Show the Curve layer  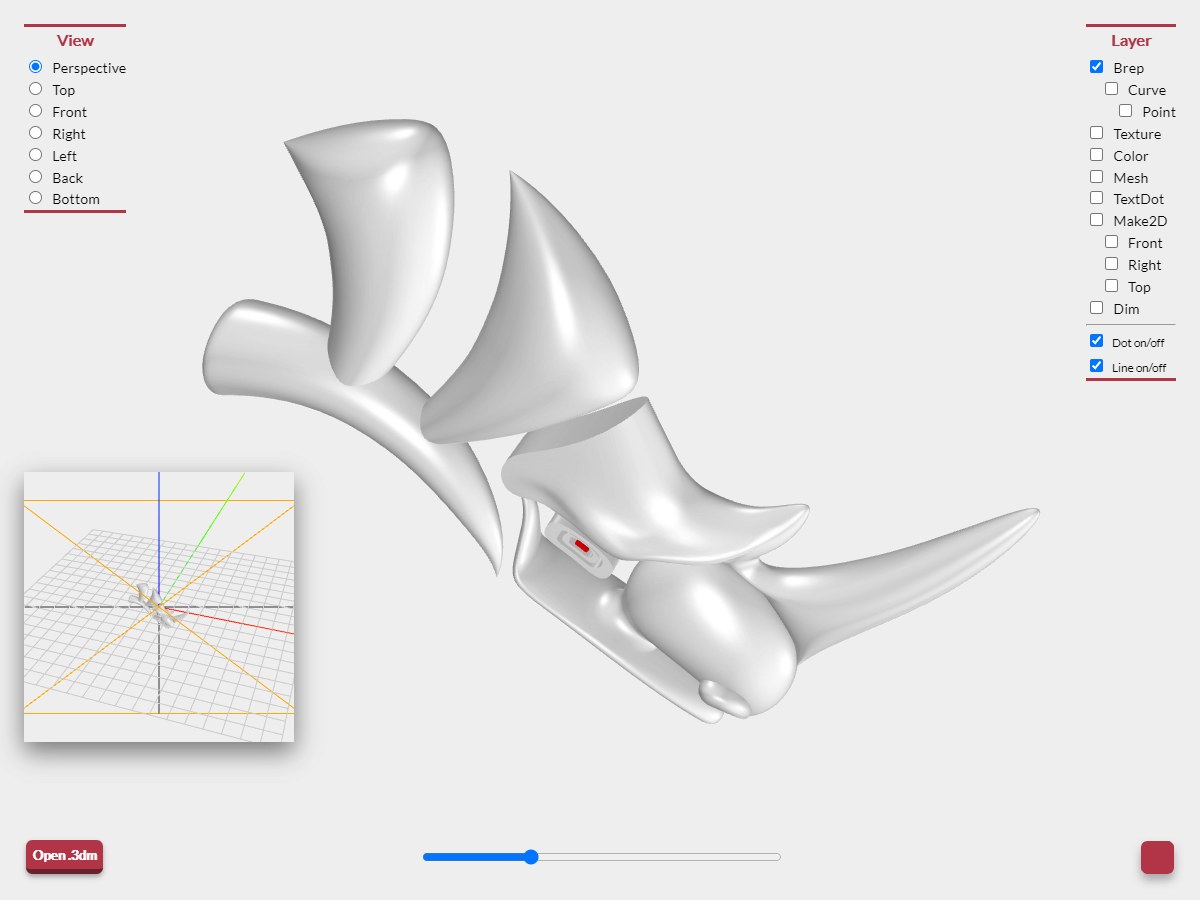pos(1111,88)
